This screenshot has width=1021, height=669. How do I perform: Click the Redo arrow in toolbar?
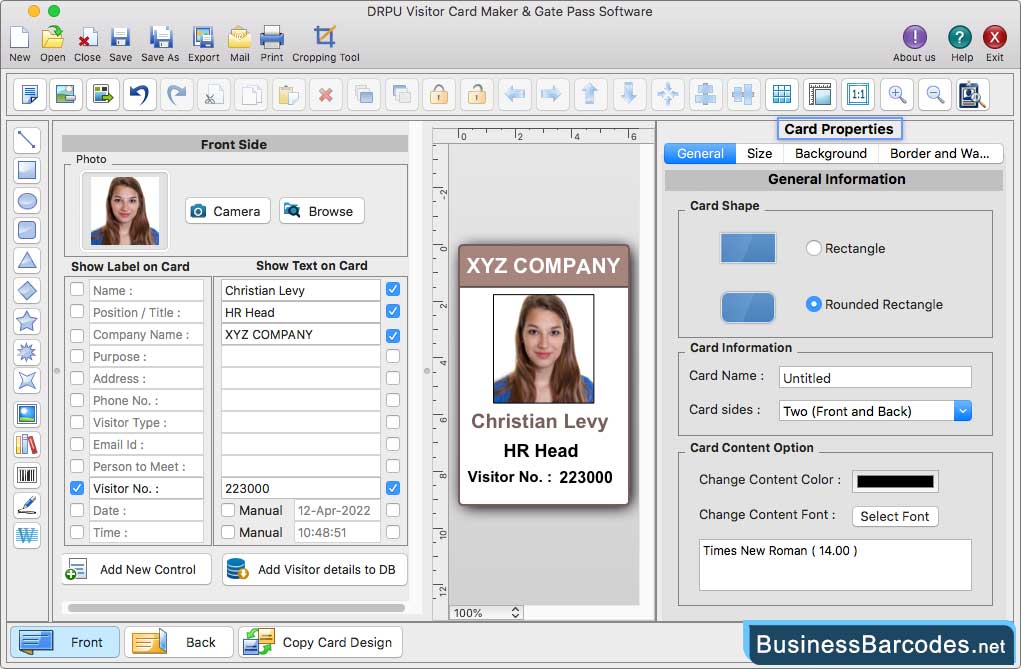tap(177, 94)
